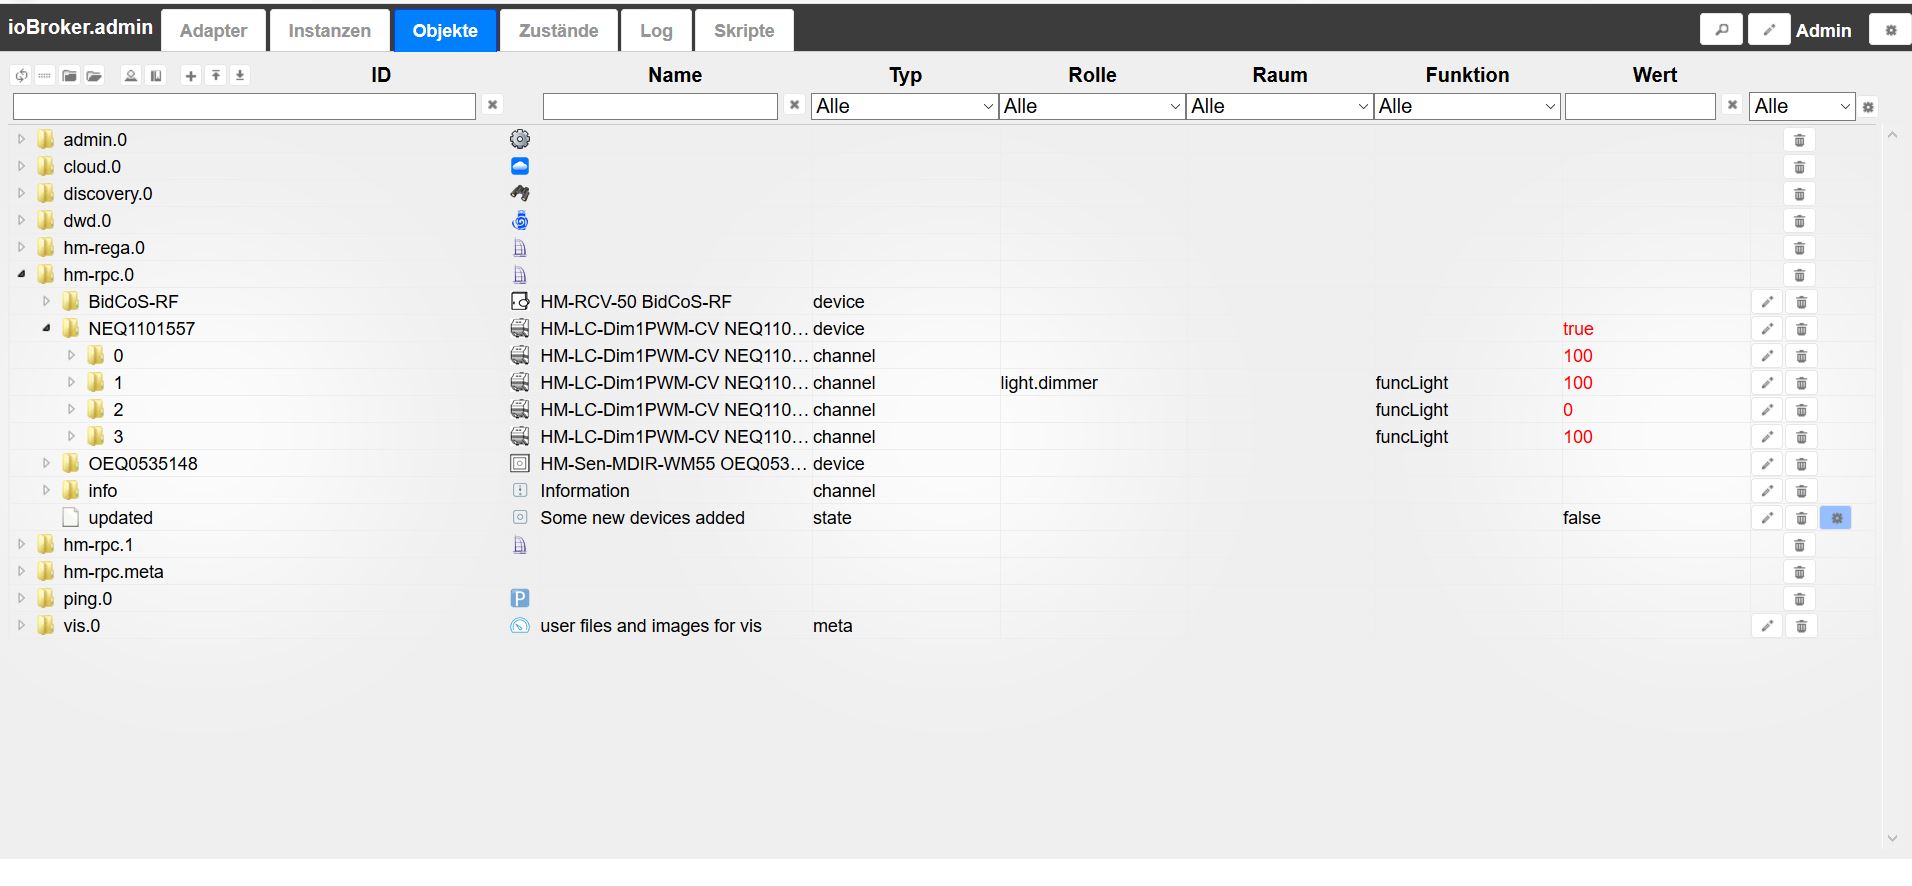Open the magnifier search in header
Screen dimensions: 1912x886
pyautogui.click(x=1721, y=30)
